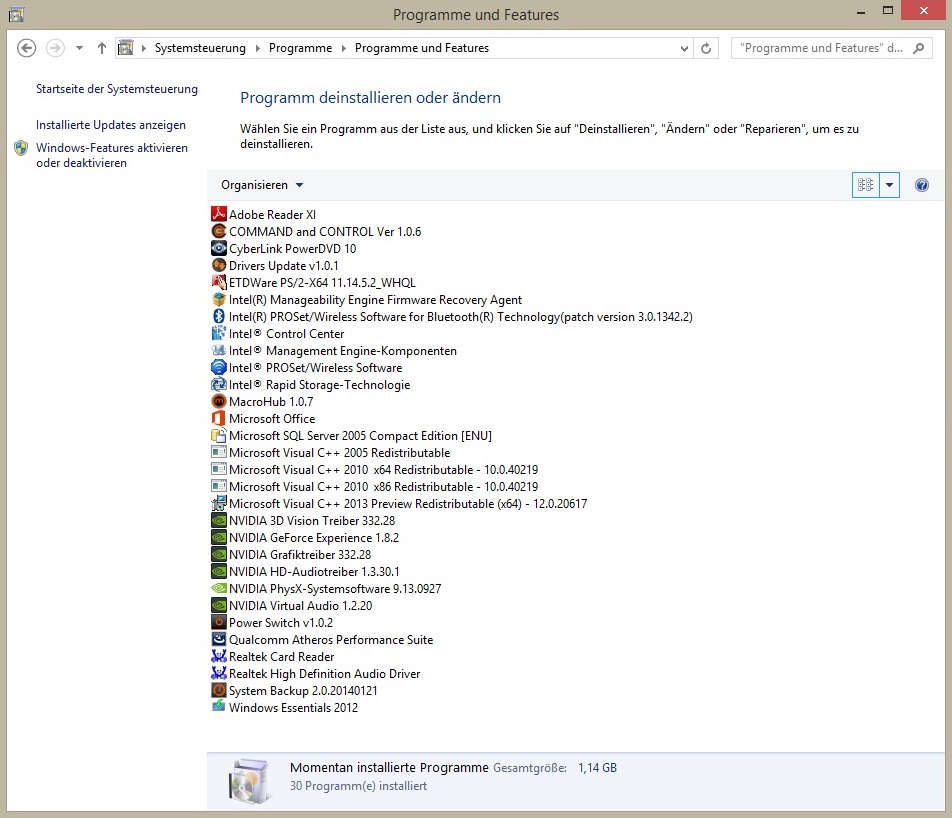Click the CyberLink PowerDVD 10 icon
Screen dimensions: 952x818
219,248
